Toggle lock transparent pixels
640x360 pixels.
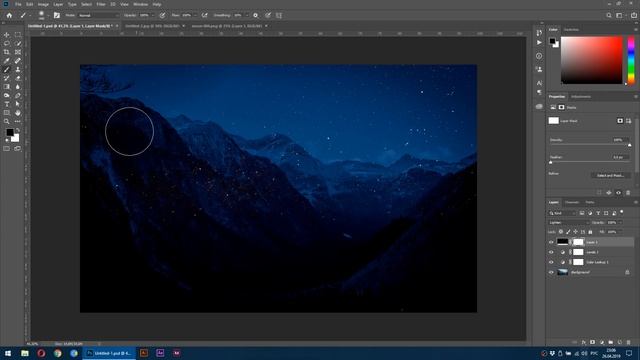tap(561, 232)
